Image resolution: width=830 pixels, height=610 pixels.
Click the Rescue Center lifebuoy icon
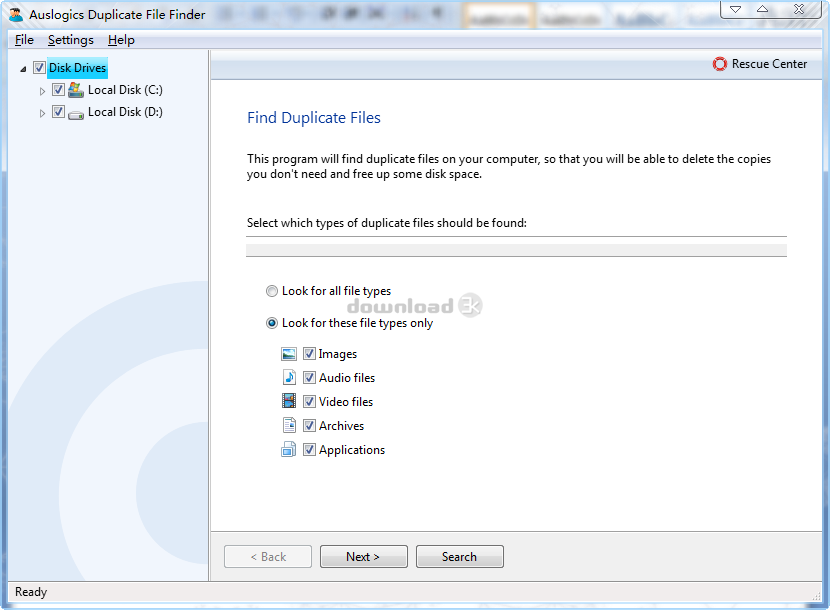[x=719, y=64]
